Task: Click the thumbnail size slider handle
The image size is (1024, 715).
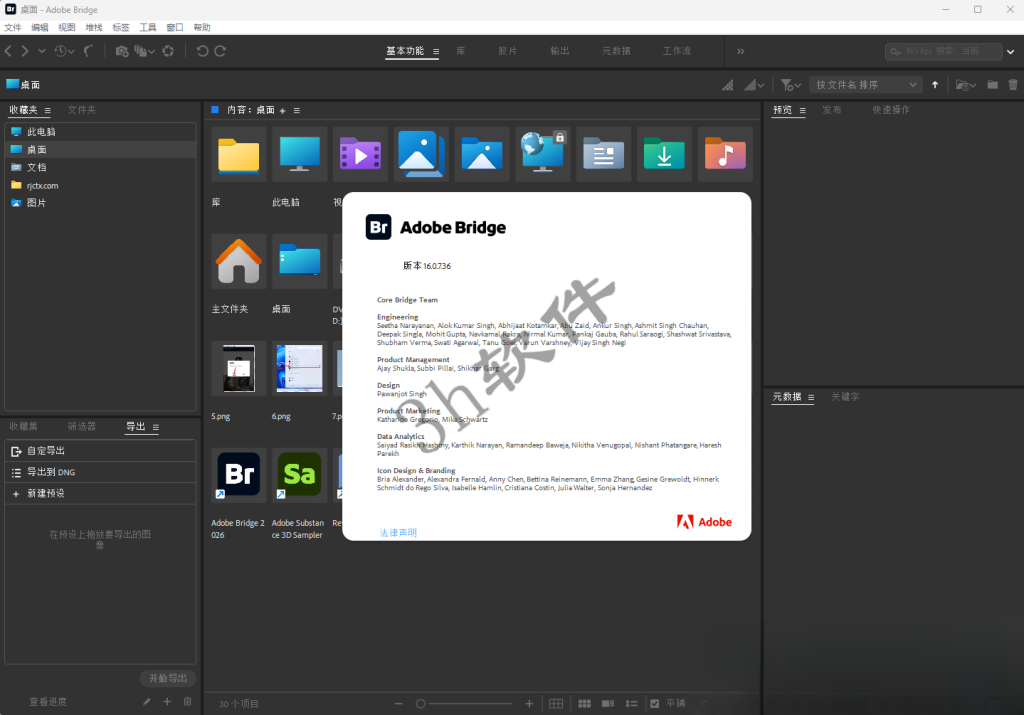Action: point(421,704)
